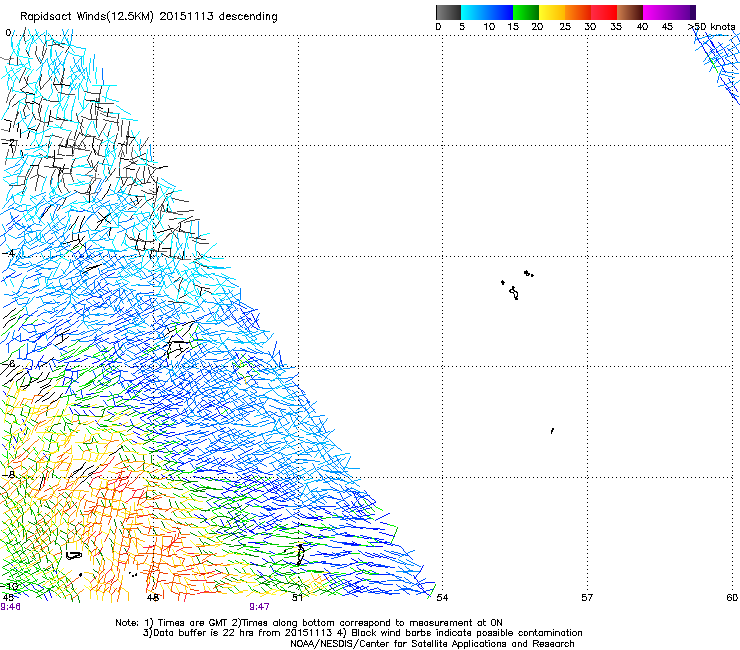Click the wind barb swath in the upper-right corner

click(x=717, y=65)
